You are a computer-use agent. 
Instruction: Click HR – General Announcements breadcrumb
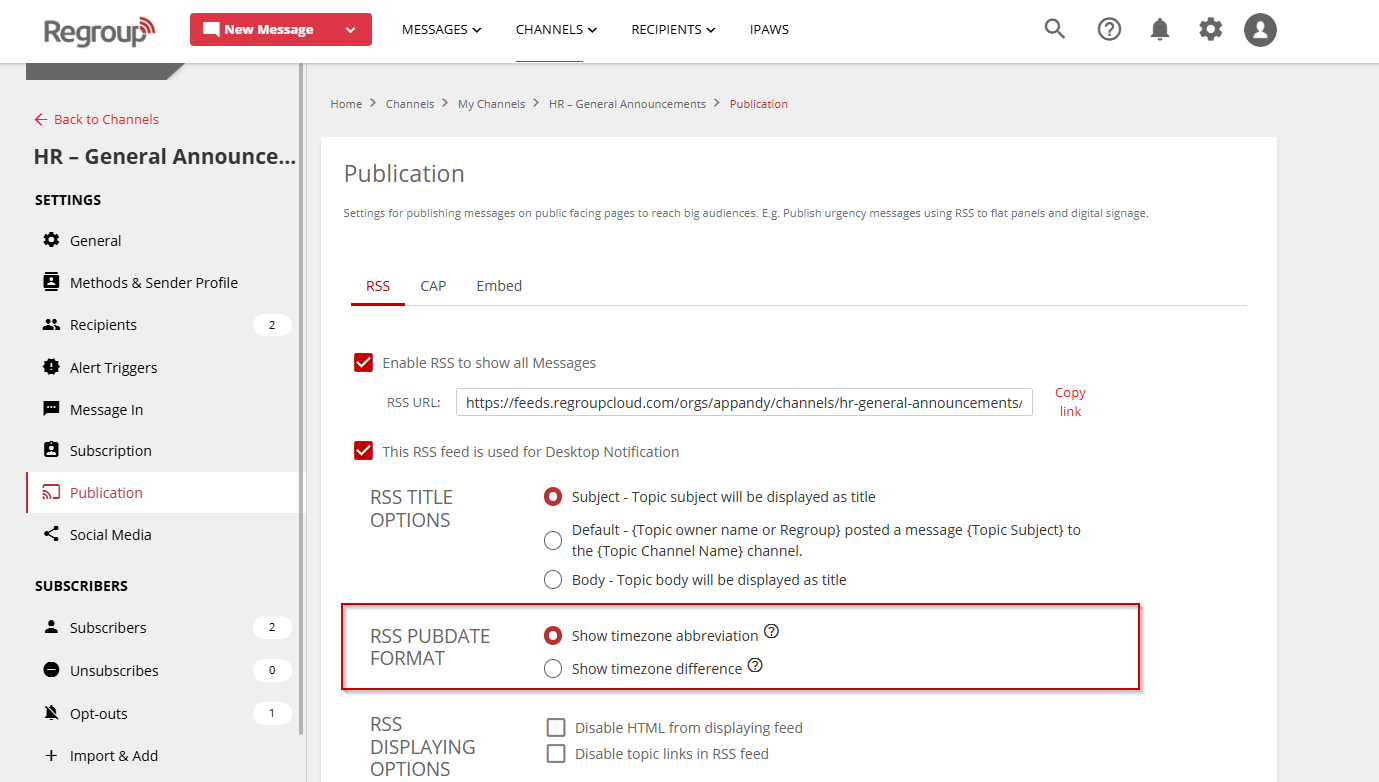627,104
